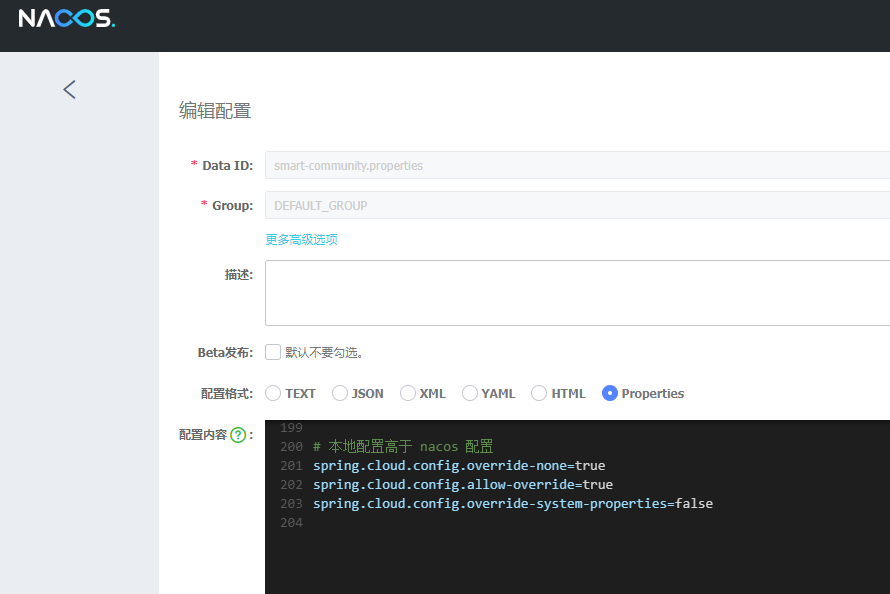
Task: Pick the HTML format radio button
Action: (x=539, y=393)
